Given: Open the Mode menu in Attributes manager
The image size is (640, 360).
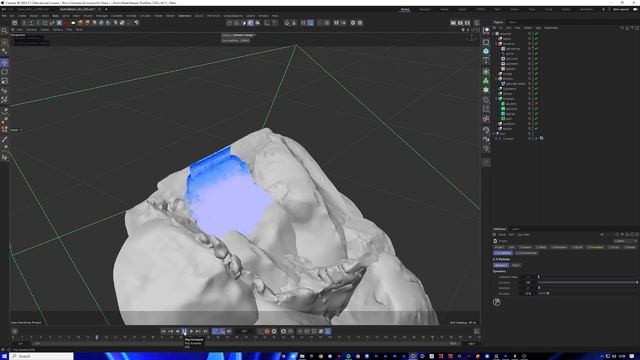Looking at the screenshot, I should (x=502, y=235).
